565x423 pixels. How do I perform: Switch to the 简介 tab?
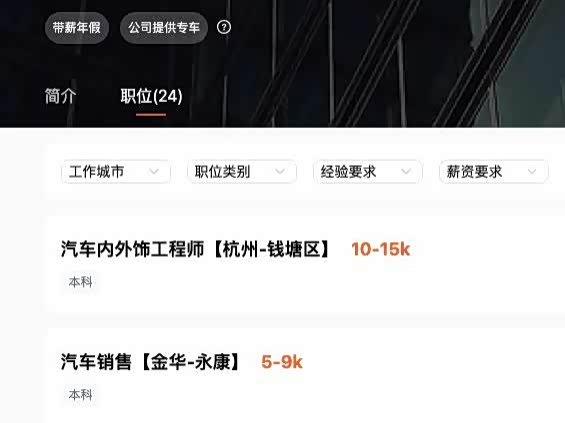[x=61, y=96]
